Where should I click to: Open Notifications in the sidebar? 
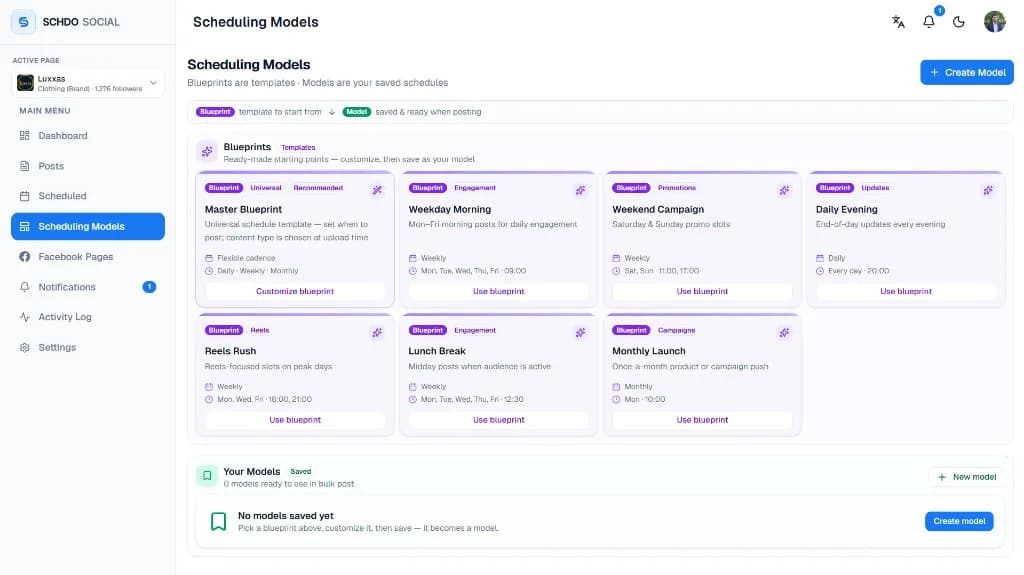[88, 287]
